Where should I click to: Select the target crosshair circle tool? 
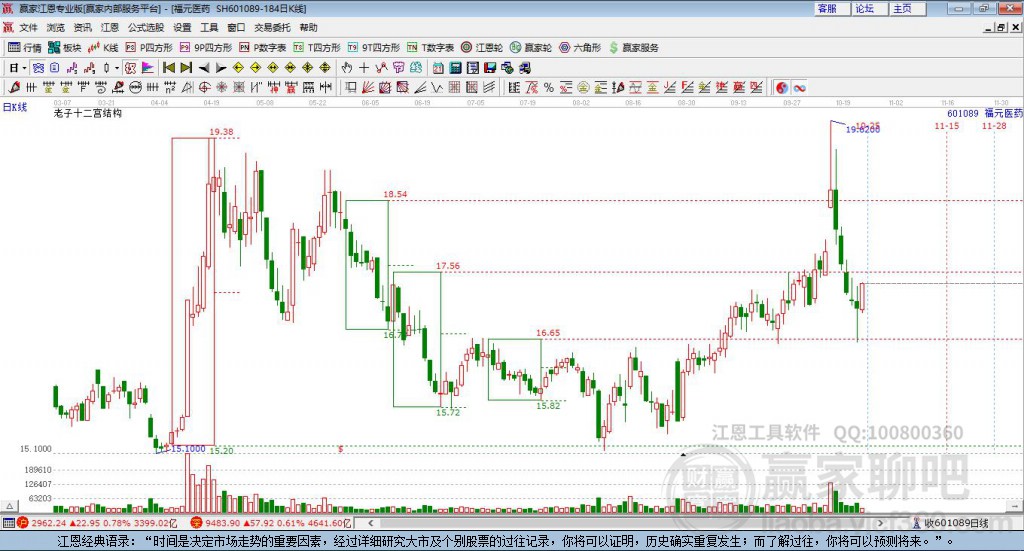(204, 87)
